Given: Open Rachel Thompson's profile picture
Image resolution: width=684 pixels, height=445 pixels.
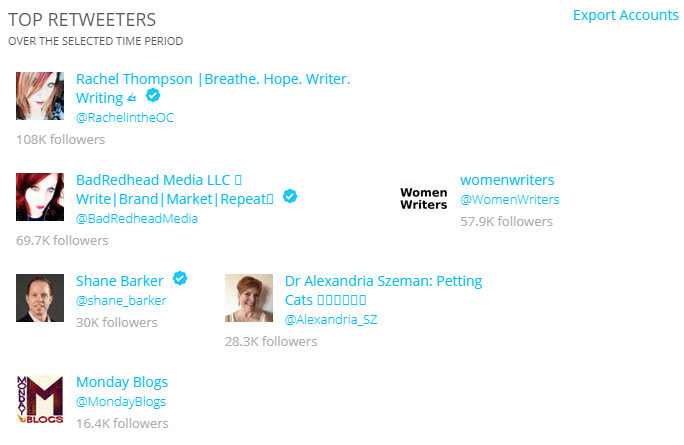Looking at the screenshot, I should click(x=40, y=96).
